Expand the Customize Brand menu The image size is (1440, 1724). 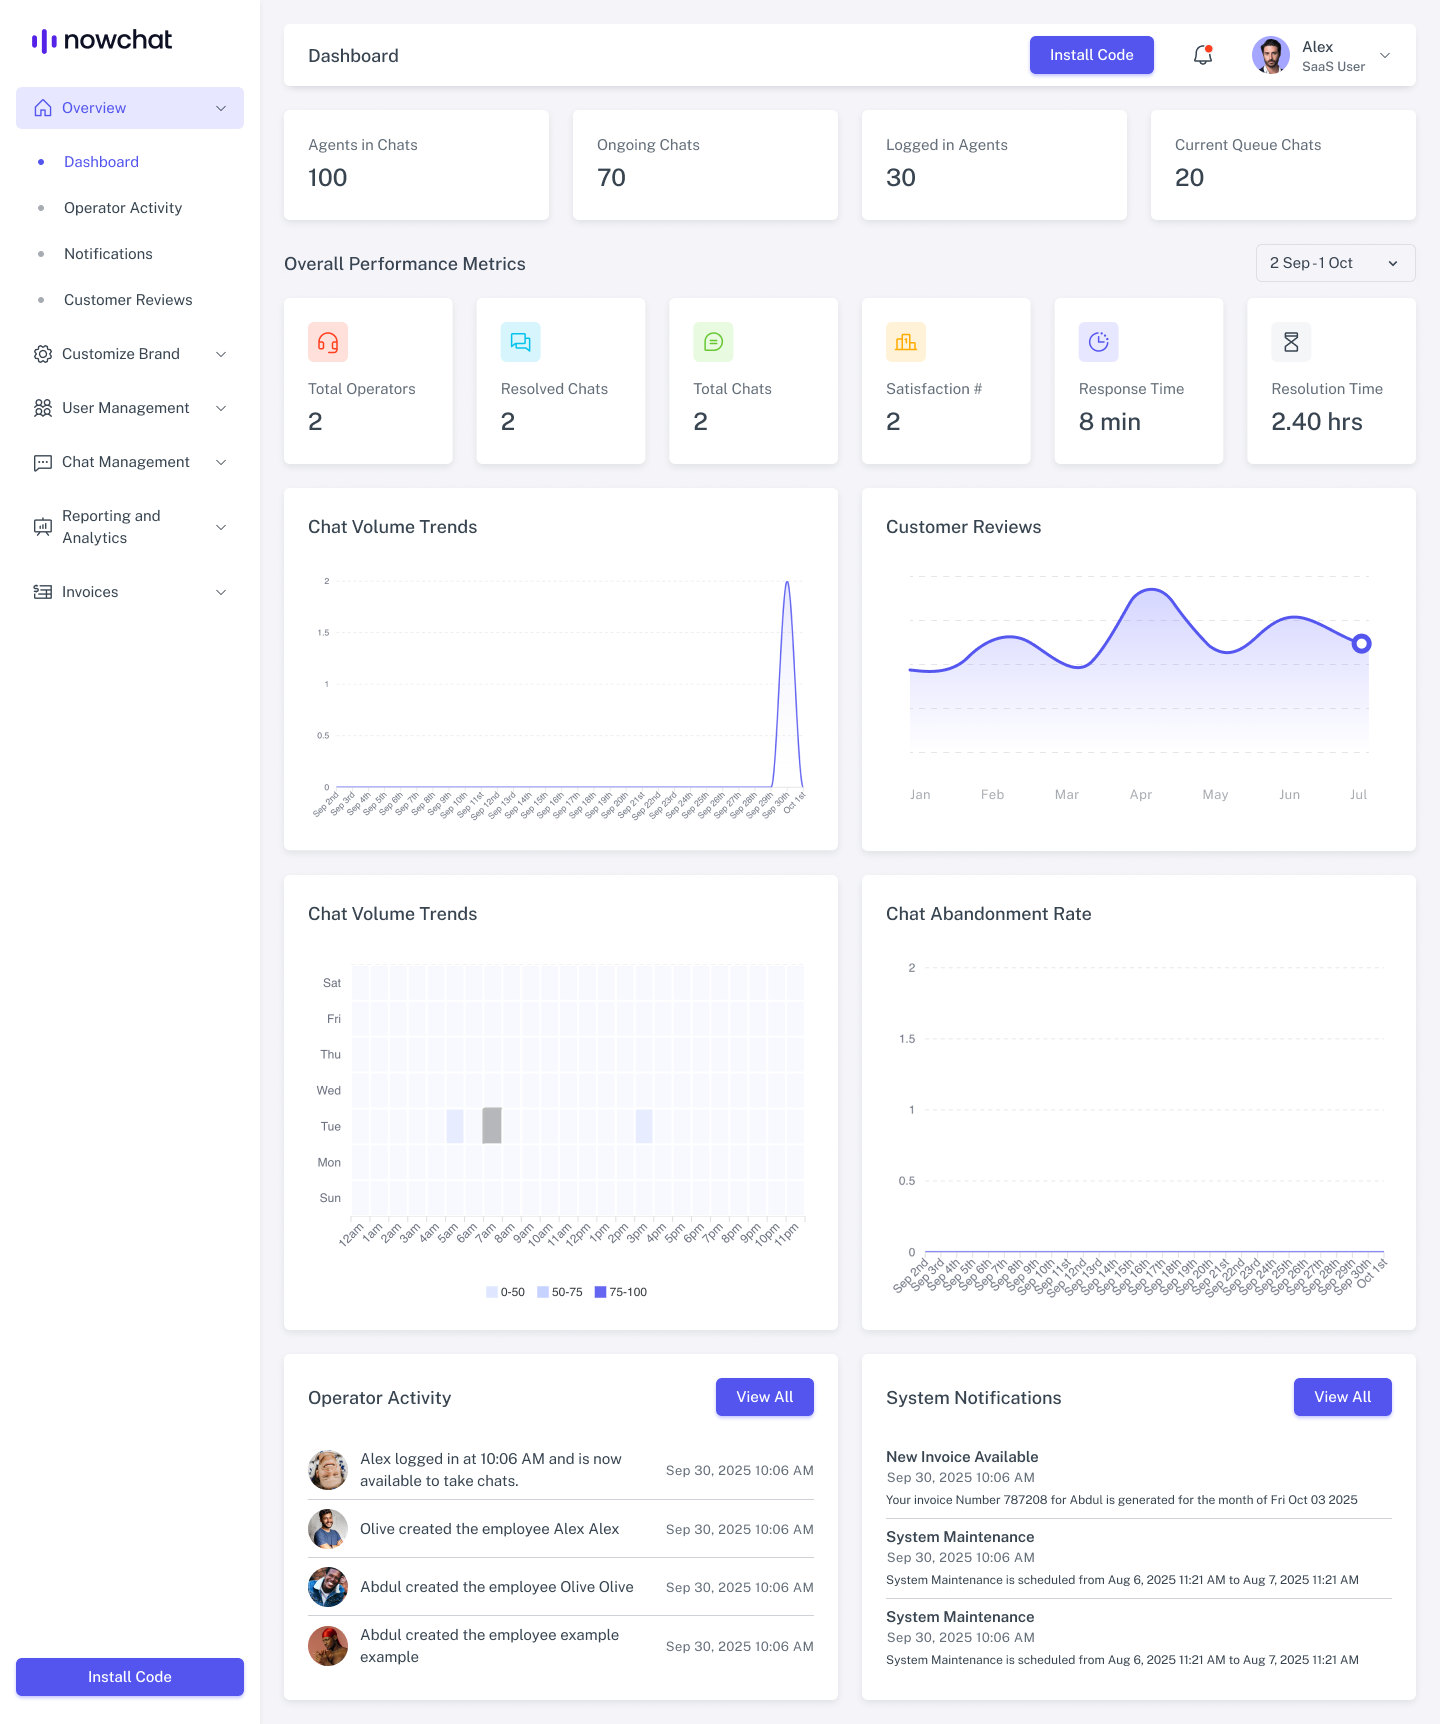(130, 354)
